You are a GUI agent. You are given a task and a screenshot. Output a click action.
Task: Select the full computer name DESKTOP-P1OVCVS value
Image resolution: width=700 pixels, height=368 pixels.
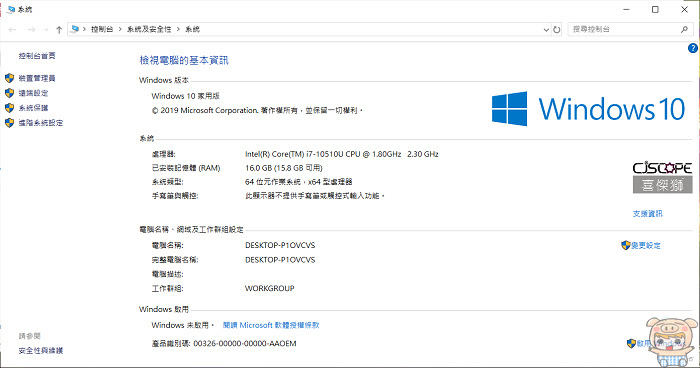click(x=280, y=259)
